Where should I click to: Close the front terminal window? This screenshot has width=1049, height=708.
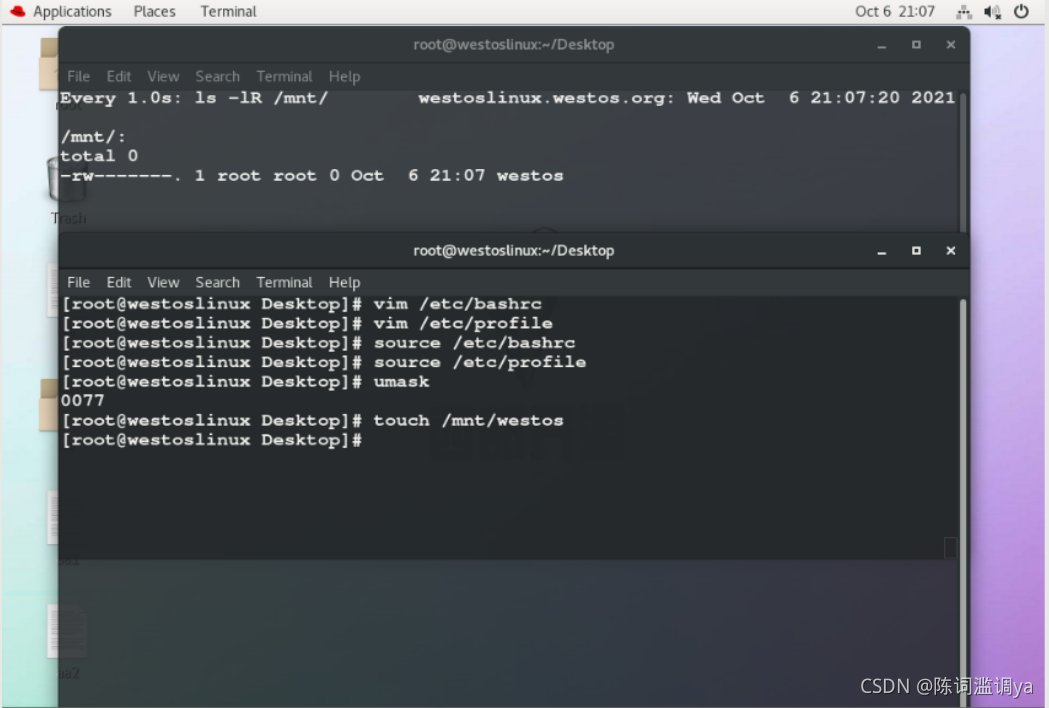951,251
